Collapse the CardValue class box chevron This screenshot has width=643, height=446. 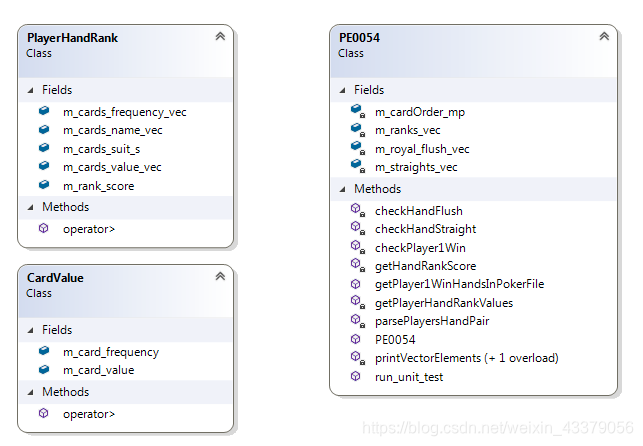(x=220, y=276)
